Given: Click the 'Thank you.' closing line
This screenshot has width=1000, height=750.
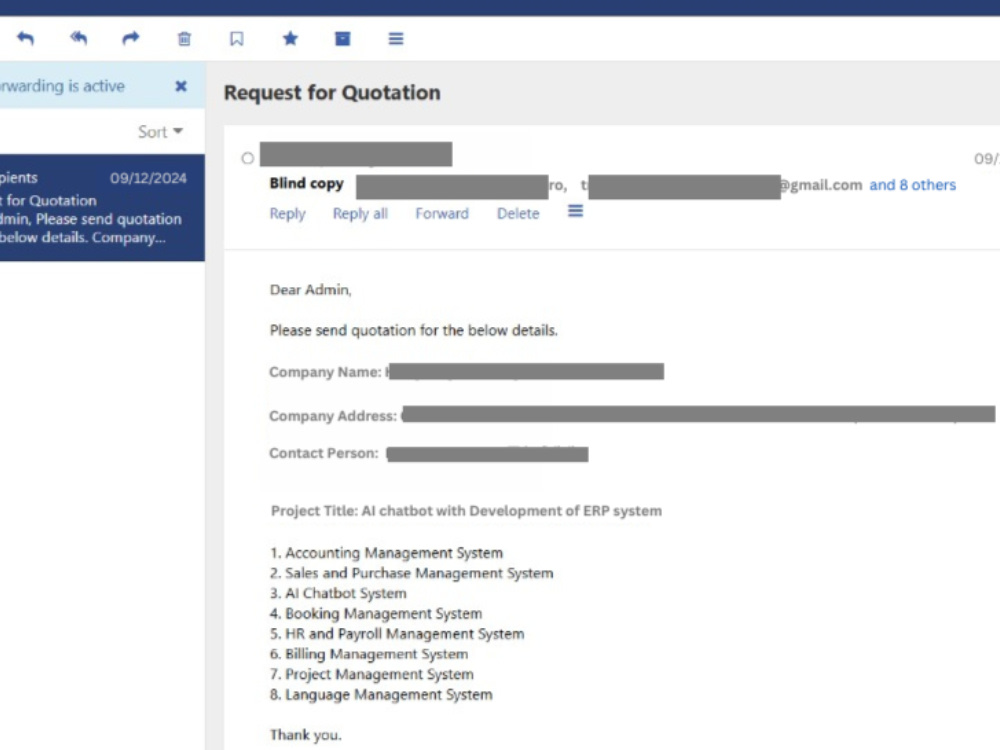Looking at the screenshot, I should tap(305, 735).
